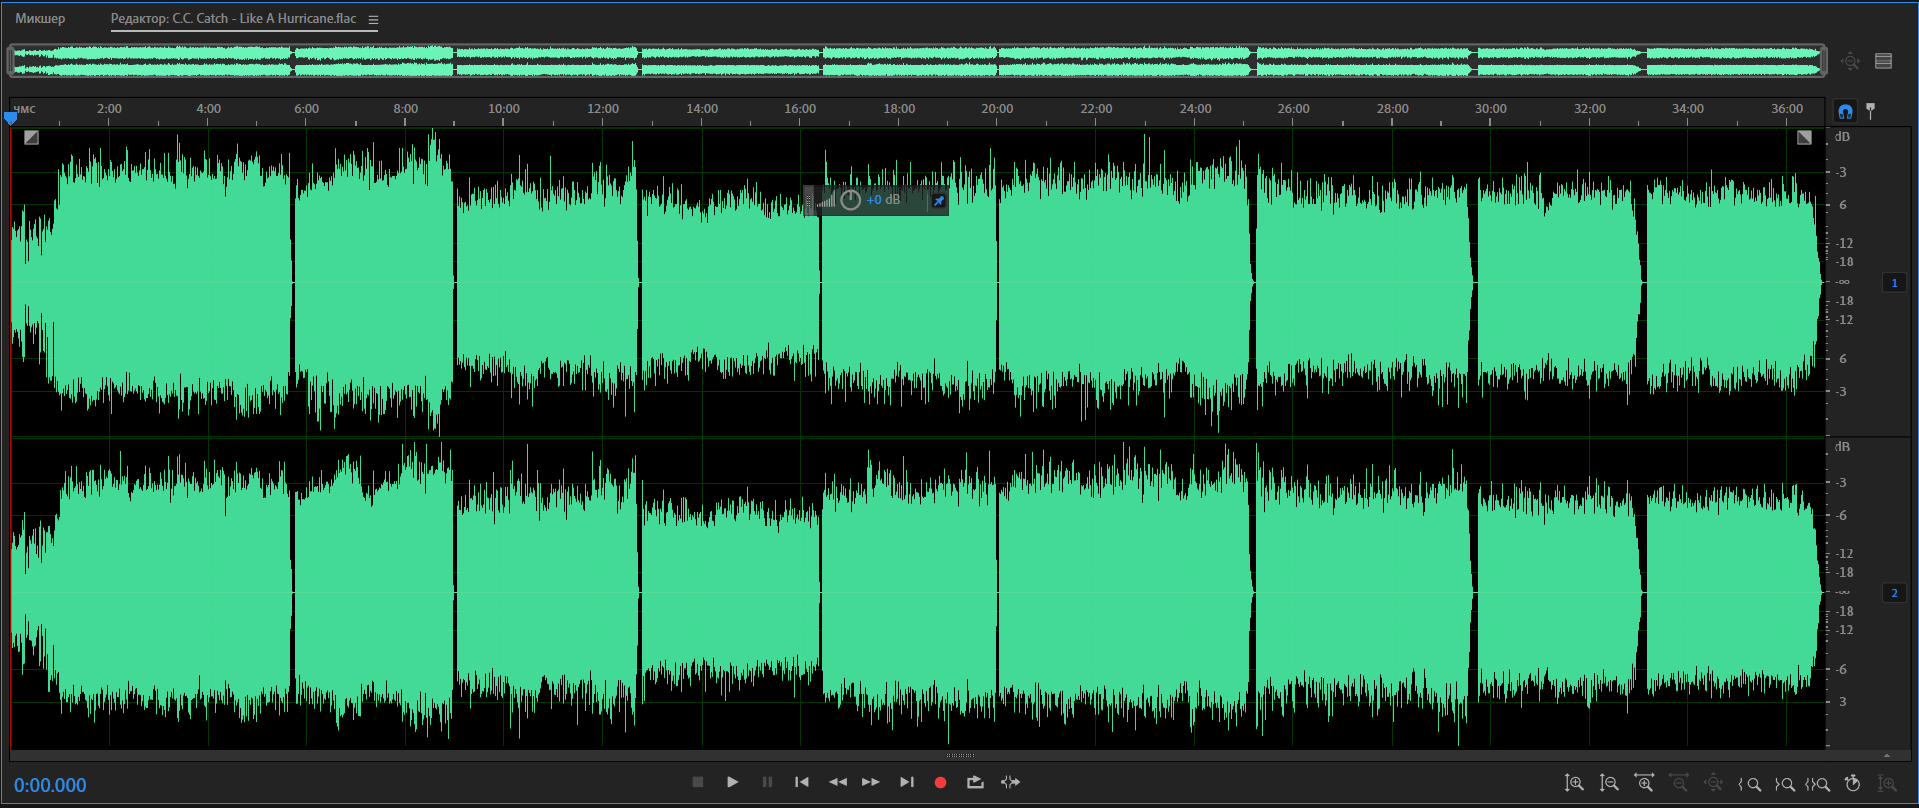This screenshot has width=1919, height=808.
Task: Click the left edge handle of the navigator
Action: (x=10, y=61)
